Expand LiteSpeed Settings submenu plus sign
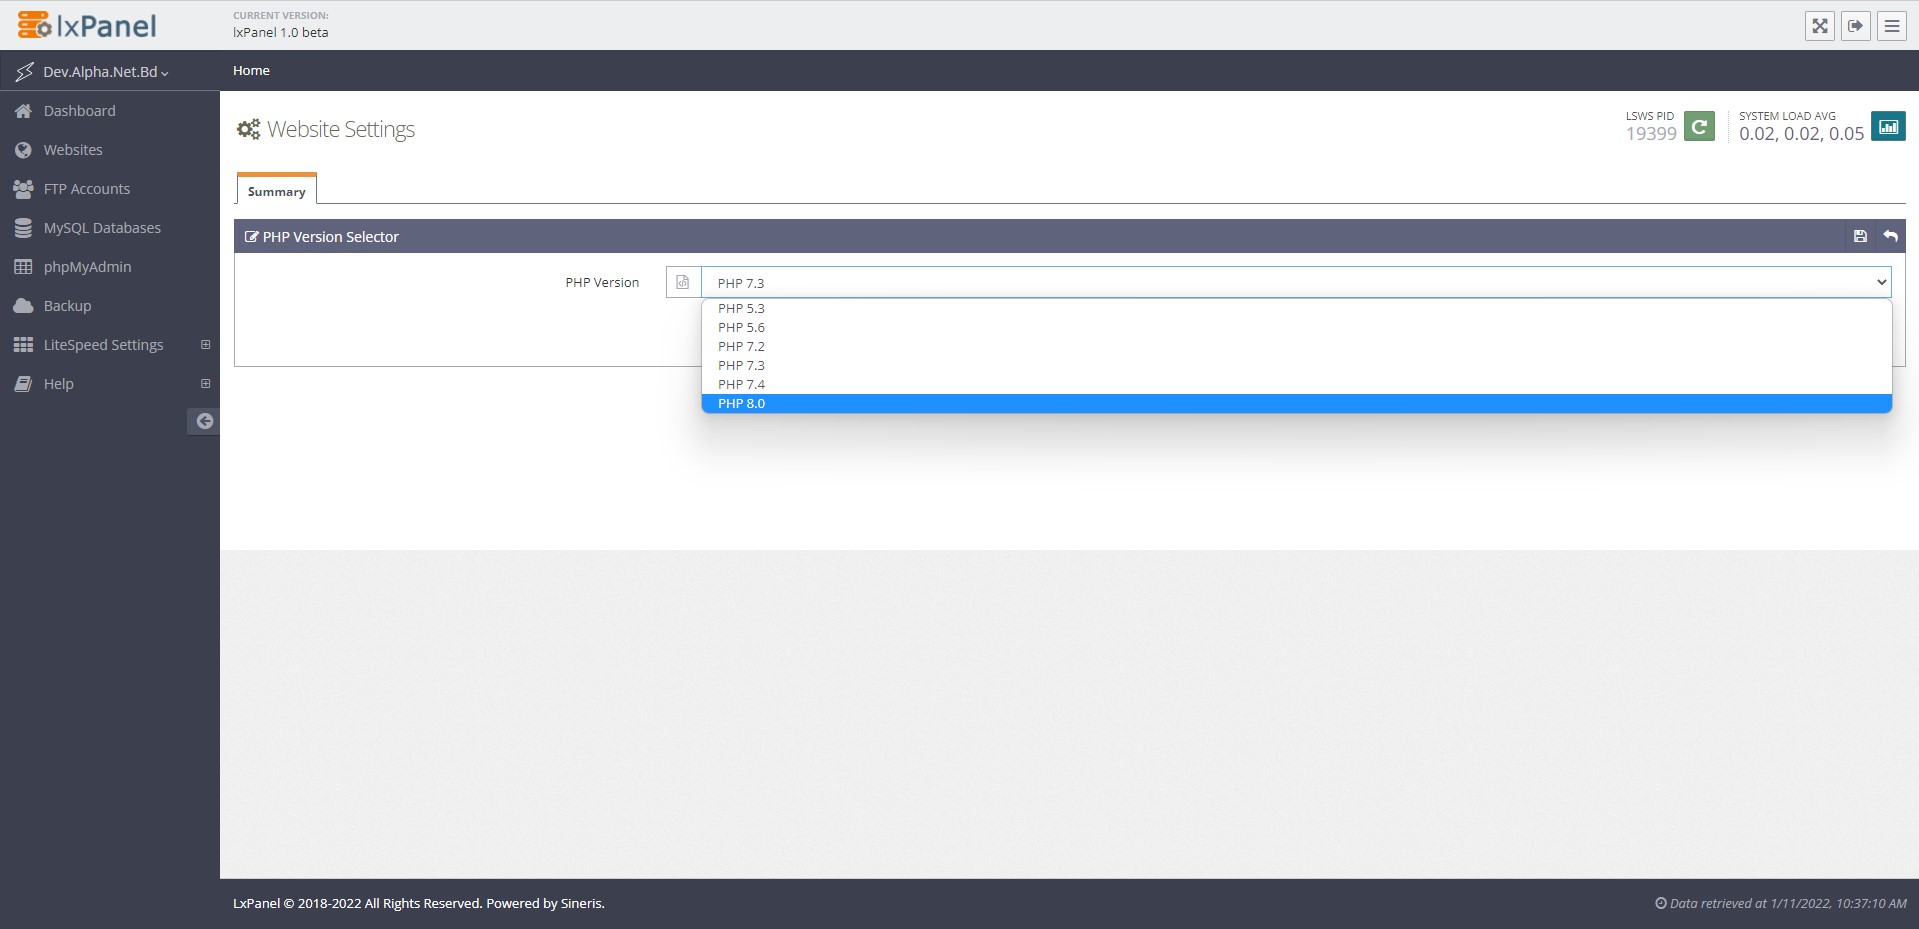1919x929 pixels. tap(205, 345)
